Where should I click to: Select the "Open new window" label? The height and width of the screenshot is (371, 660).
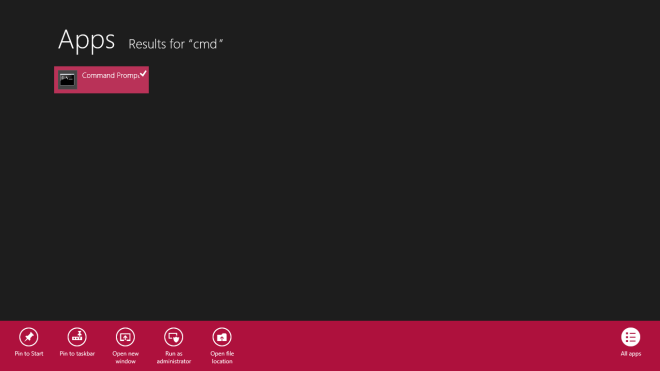pyautogui.click(x=125, y=358)
